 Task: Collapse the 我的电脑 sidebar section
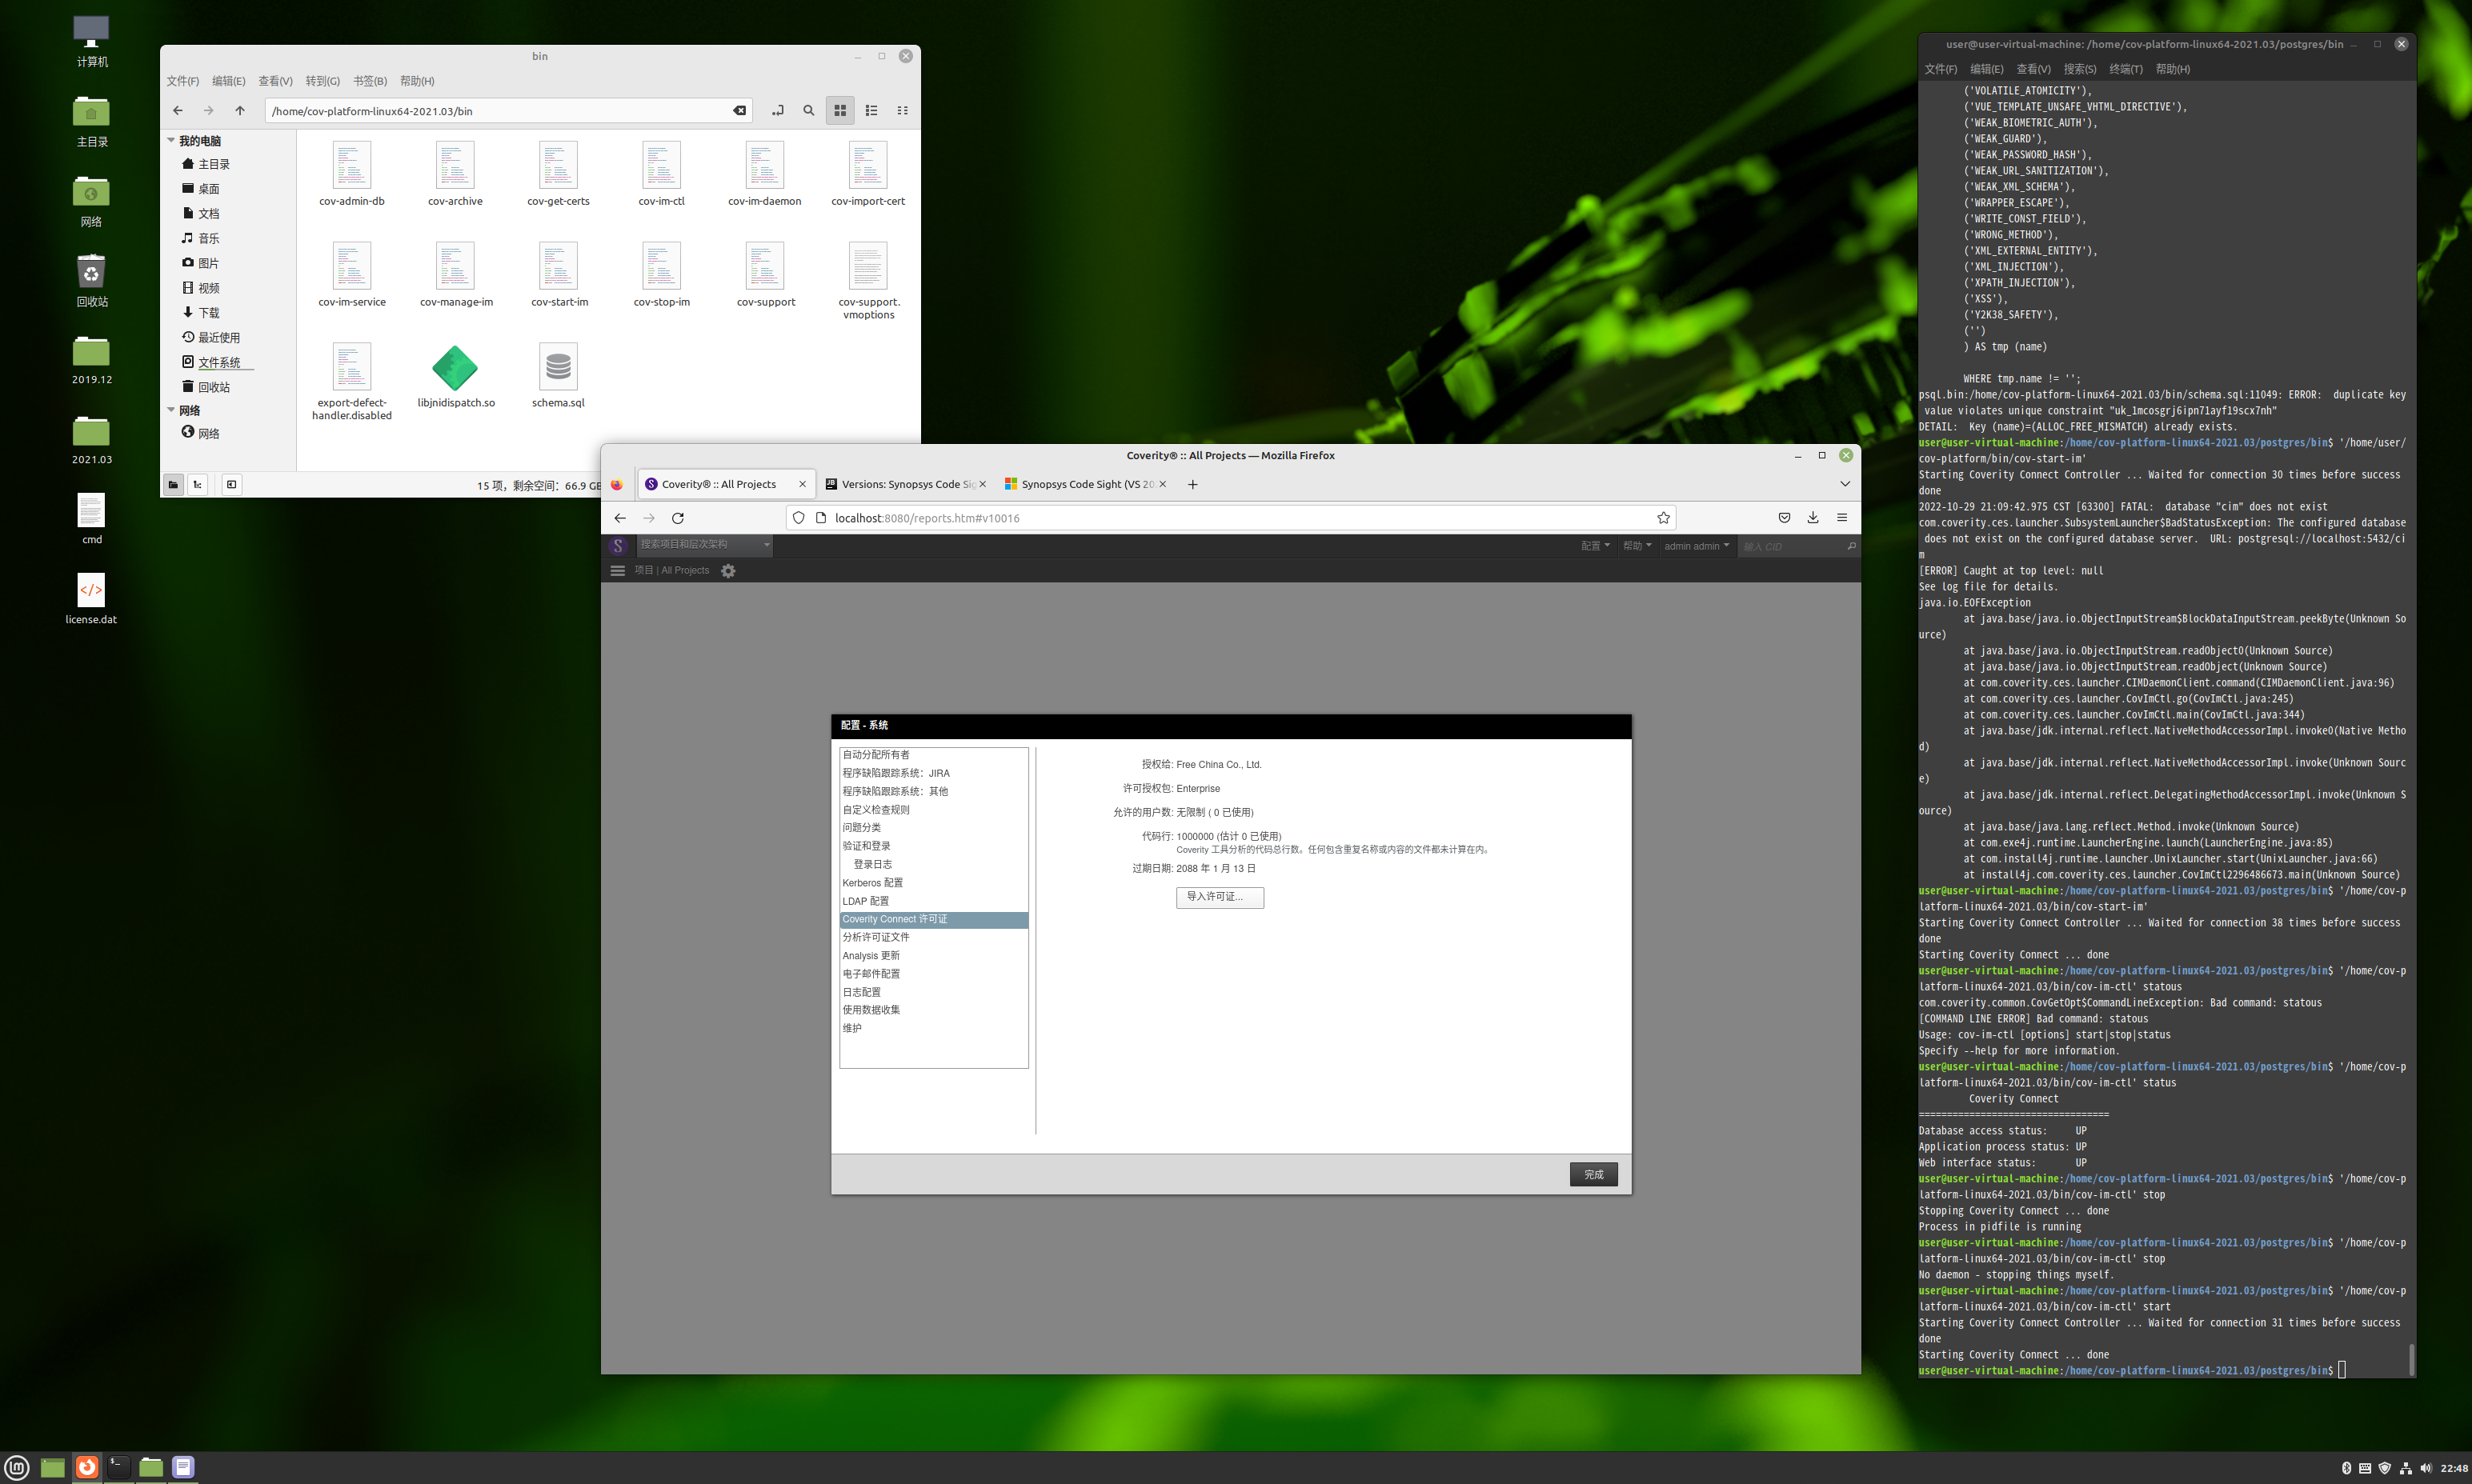pyautogui.click(x=171, y=141)
